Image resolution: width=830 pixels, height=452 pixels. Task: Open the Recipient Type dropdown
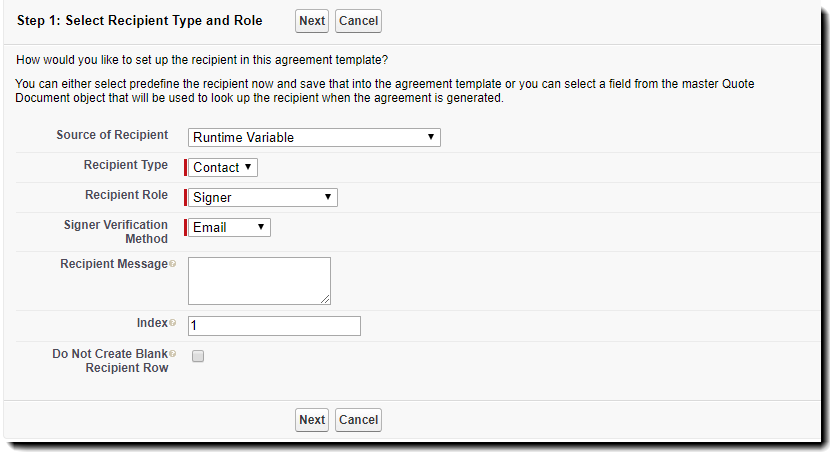pos(222,167)
